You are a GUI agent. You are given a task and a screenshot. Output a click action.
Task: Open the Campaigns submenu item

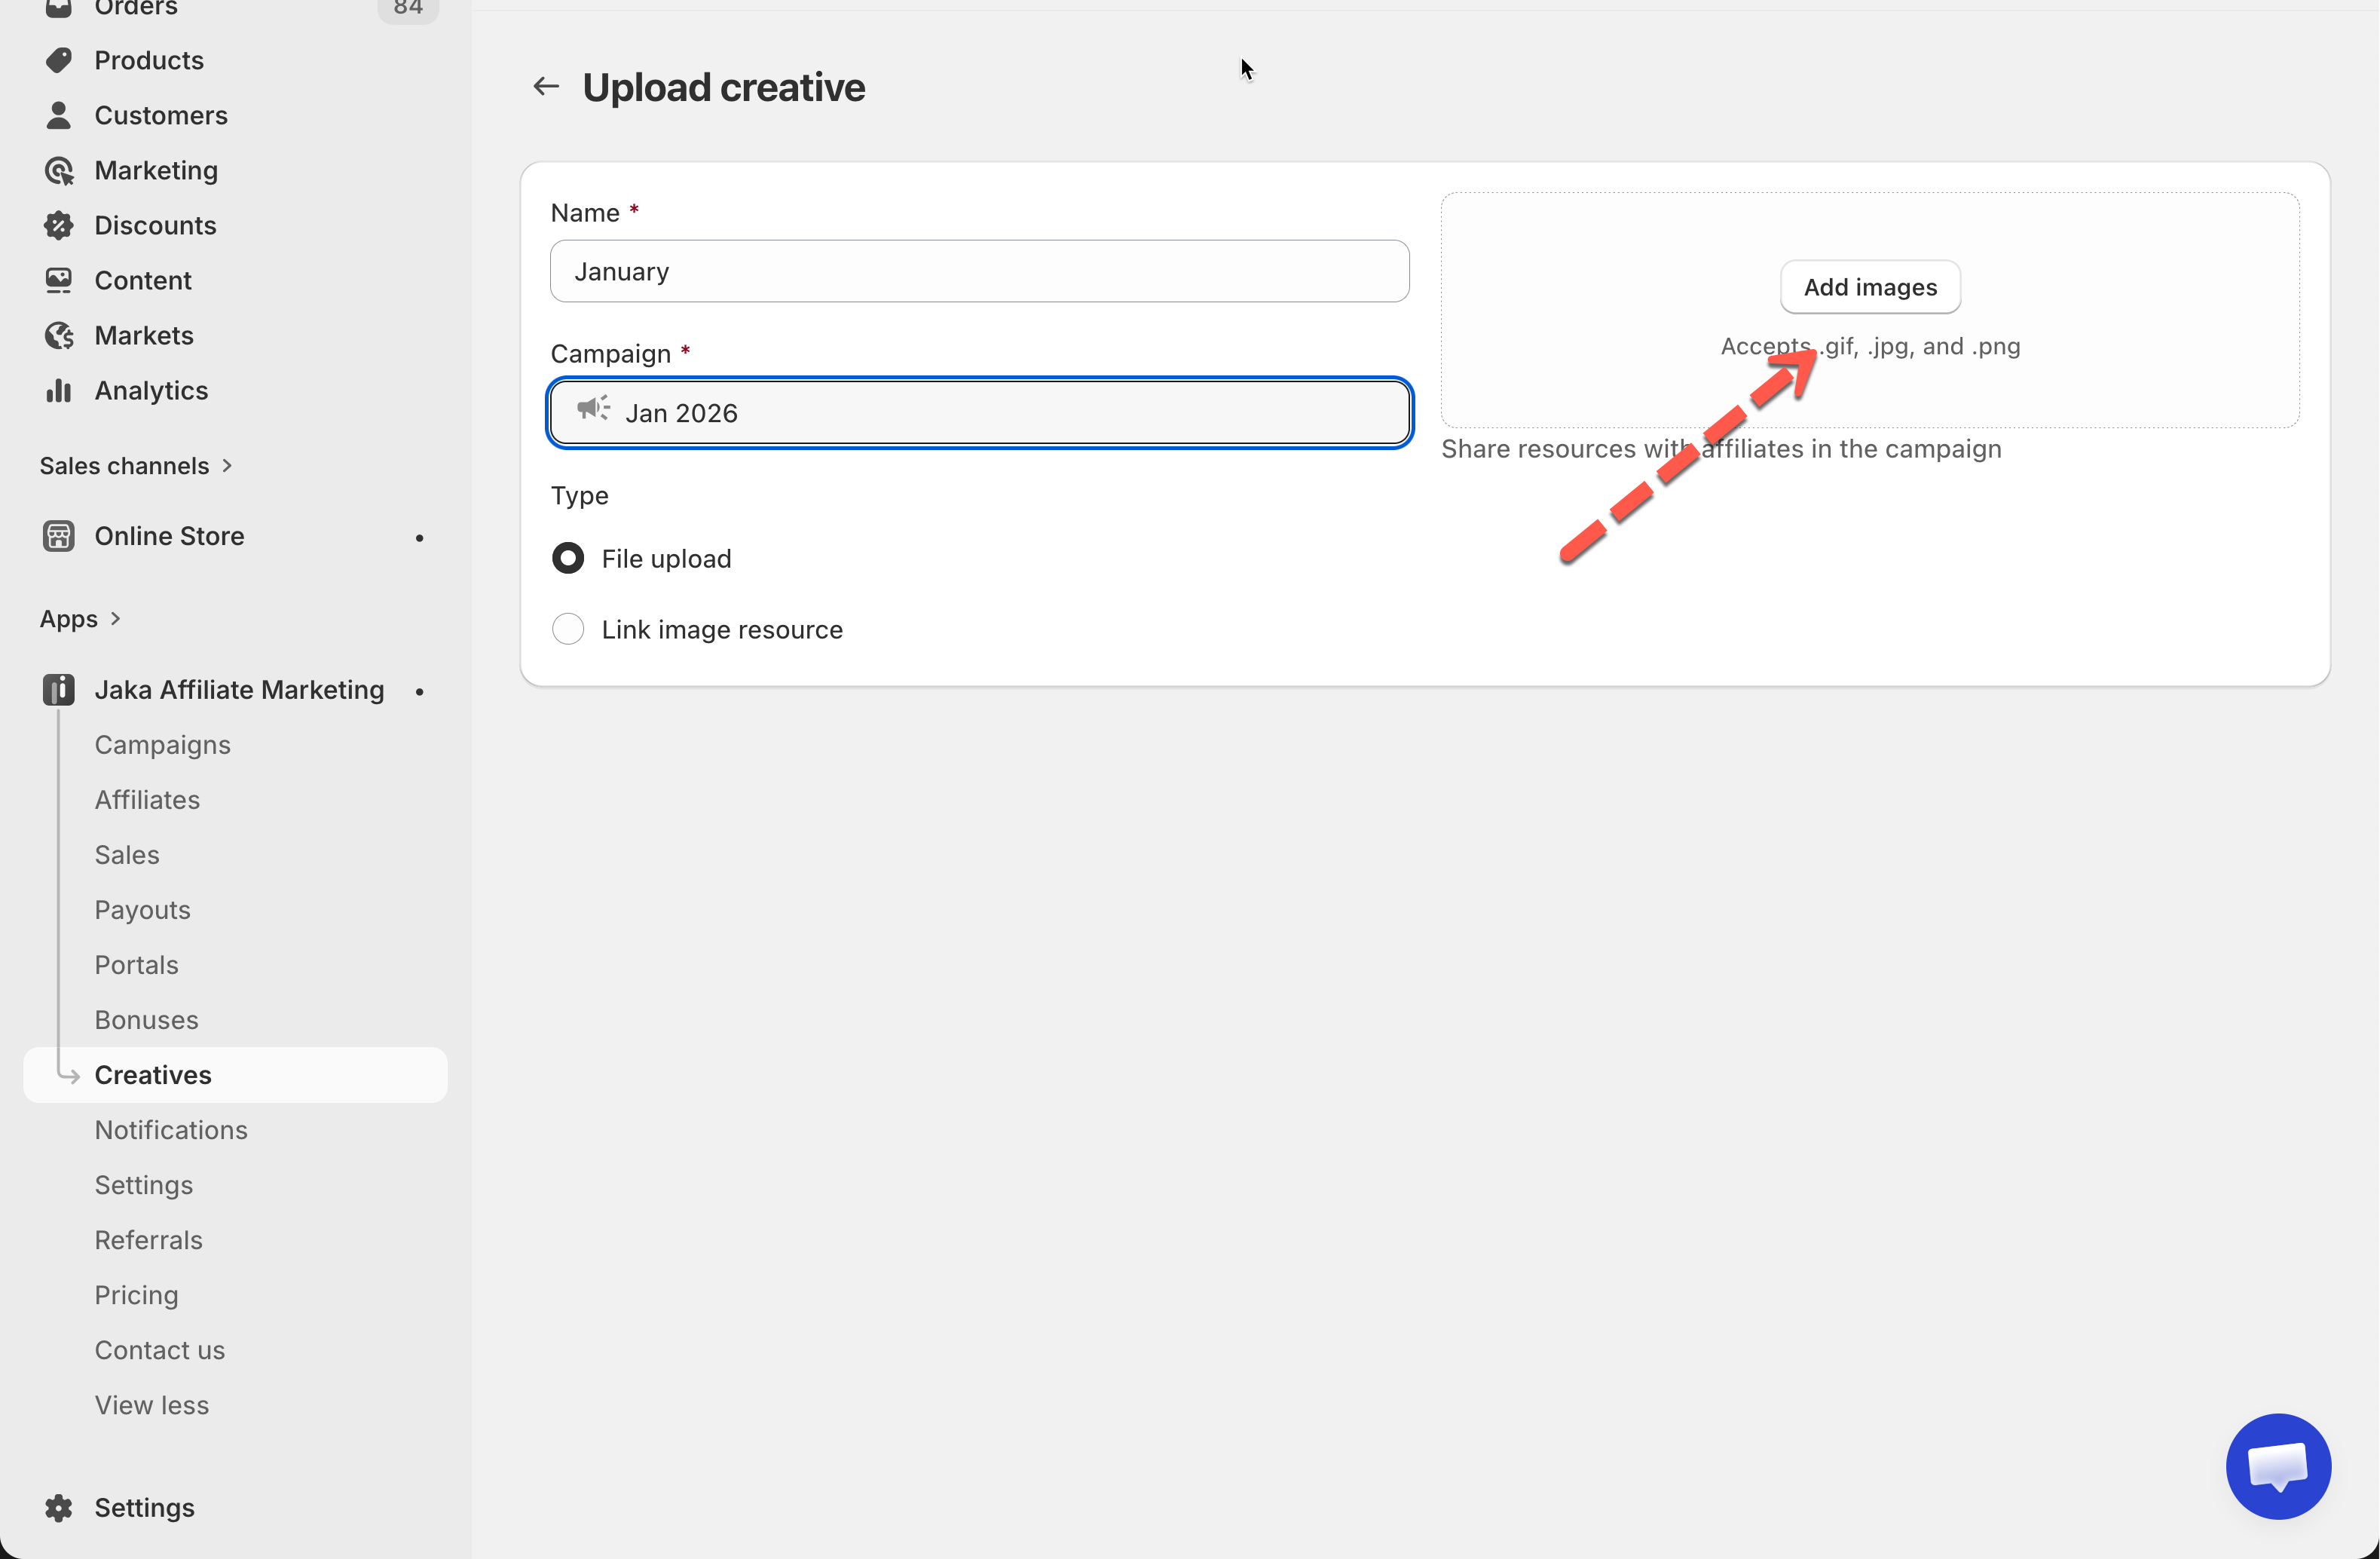pyautogui.click(x=162, y=745)
